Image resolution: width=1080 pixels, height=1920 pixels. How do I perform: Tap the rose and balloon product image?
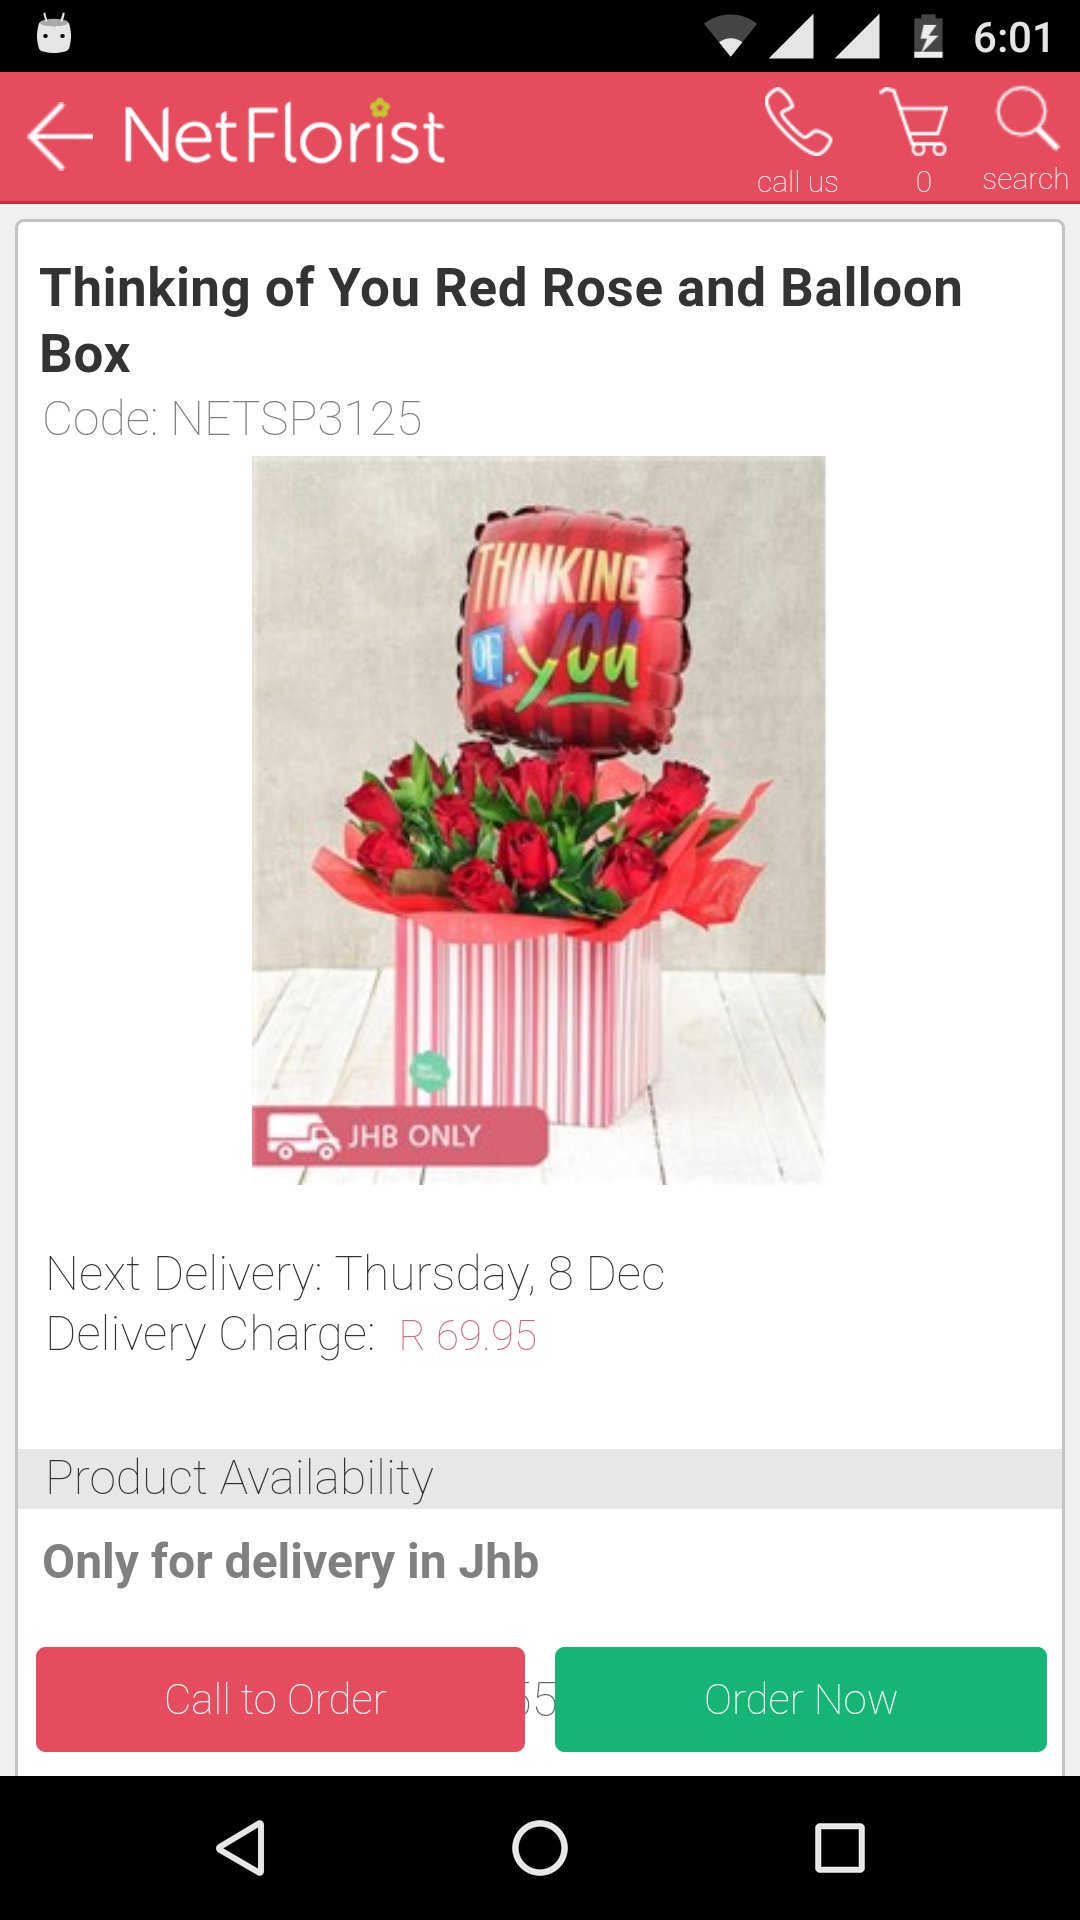538,820
